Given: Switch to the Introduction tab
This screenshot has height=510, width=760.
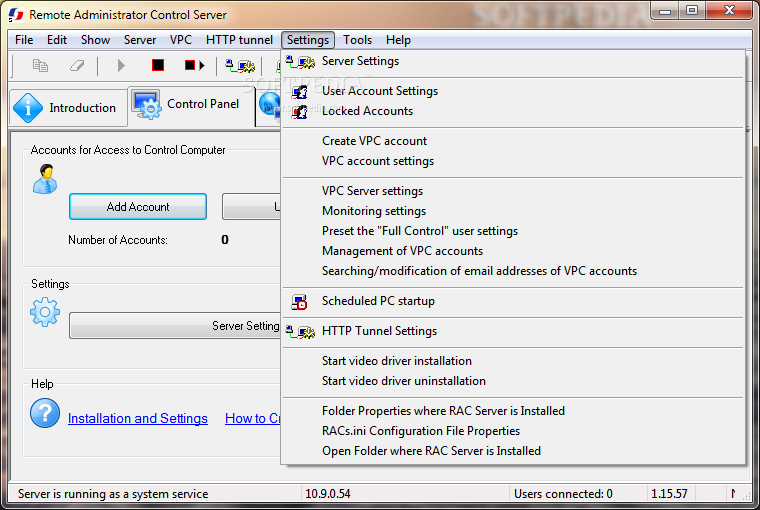Looking at the screenshot, I should point(68,108).
